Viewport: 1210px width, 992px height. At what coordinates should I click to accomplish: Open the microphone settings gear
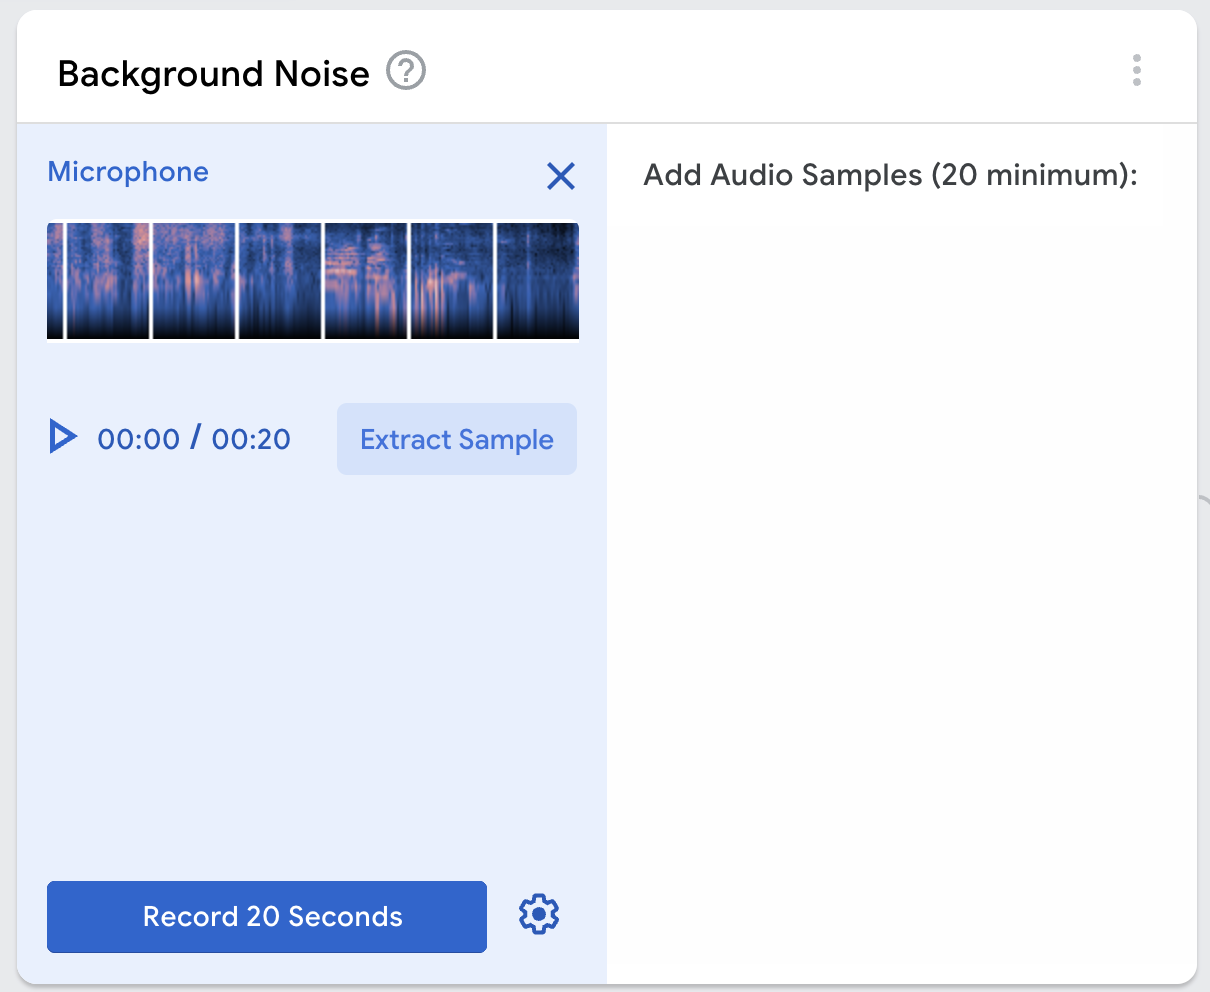(538, 914)
